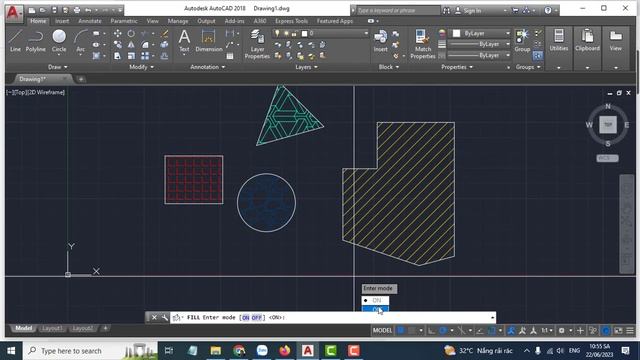Click the Move tool in Modify panel
Screen dimensions: 640x360
[118, 33]
